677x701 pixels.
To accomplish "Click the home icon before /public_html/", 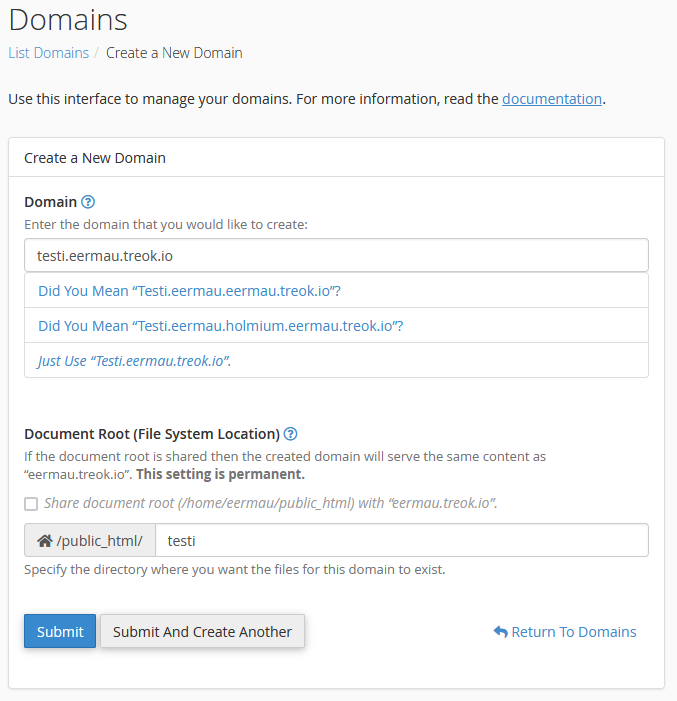I will (44, 541).
